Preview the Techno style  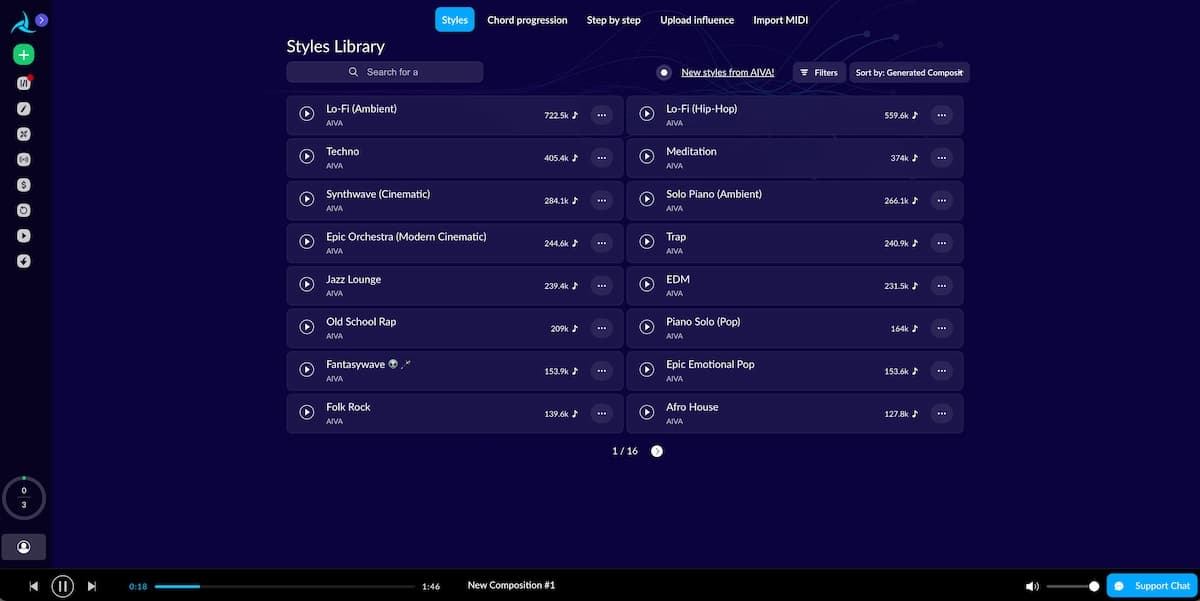(x=307, y=158)
